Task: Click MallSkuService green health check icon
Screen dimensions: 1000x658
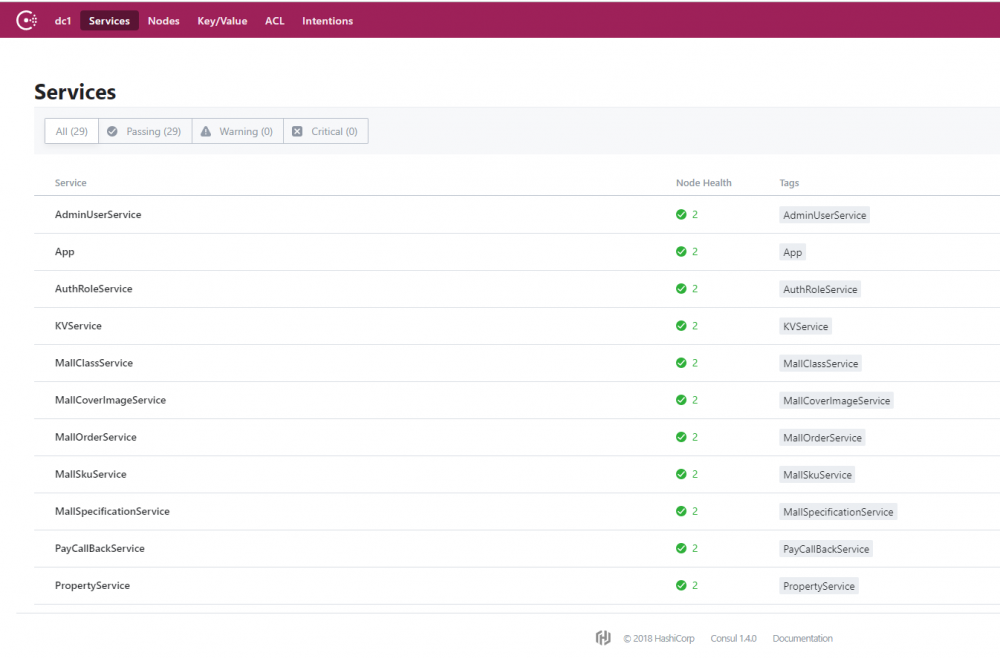Action: coord(681,474)
